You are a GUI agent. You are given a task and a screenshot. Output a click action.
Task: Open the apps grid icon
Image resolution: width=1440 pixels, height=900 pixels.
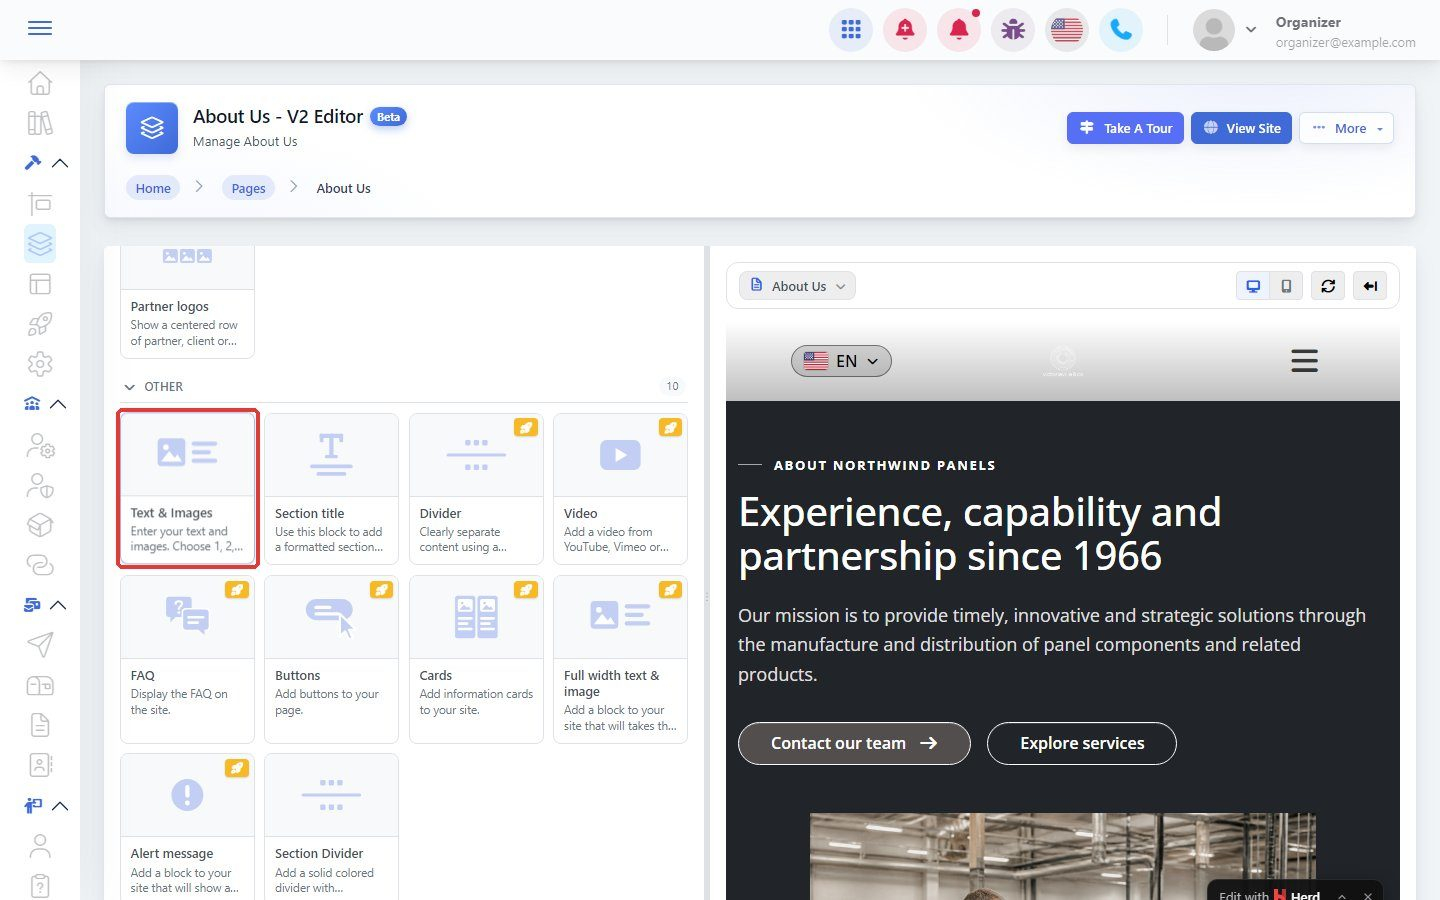click(851, 30)
